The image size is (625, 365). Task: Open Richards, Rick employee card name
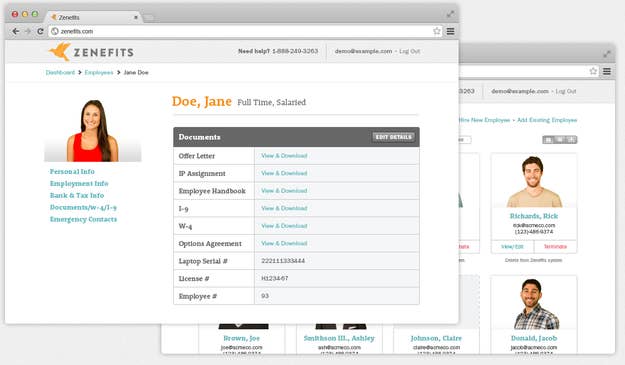pyautogui.click(x=534, y=216)
